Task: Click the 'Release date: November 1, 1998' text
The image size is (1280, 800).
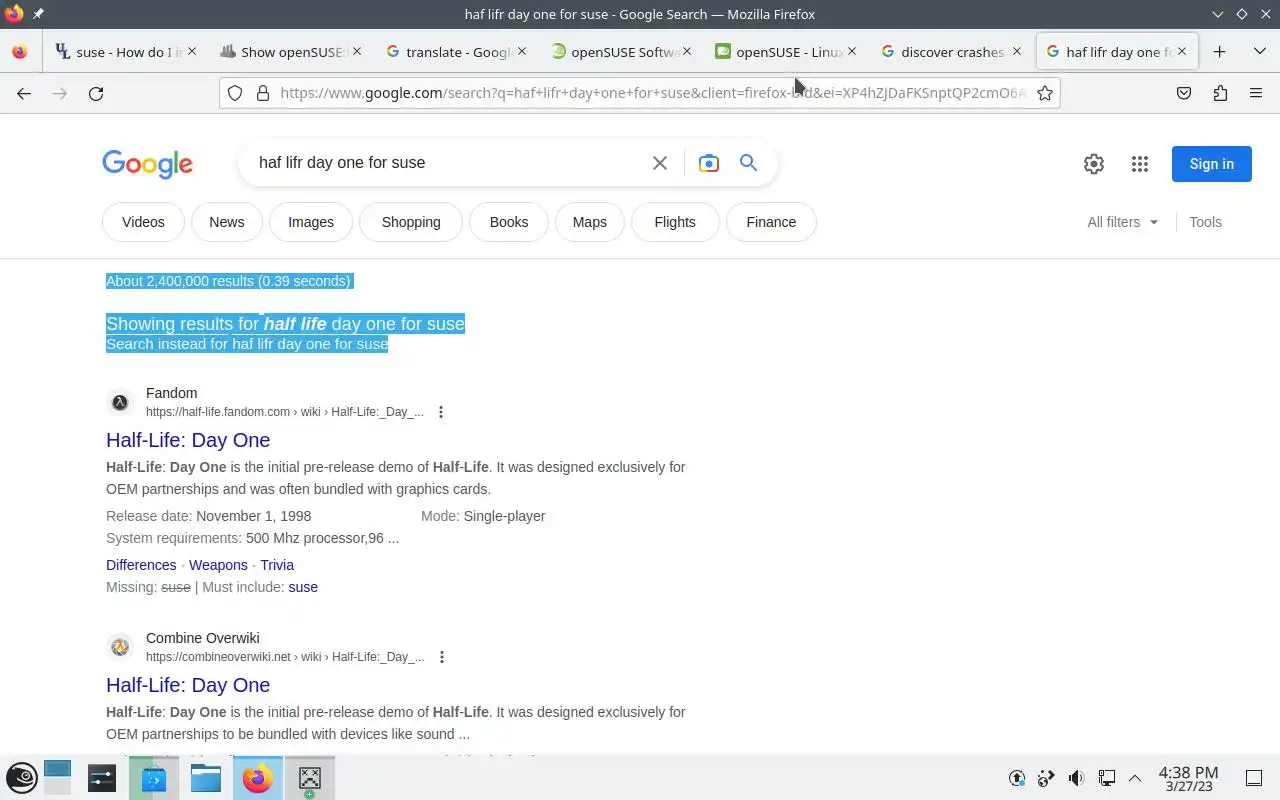Action: click(209, 516)
